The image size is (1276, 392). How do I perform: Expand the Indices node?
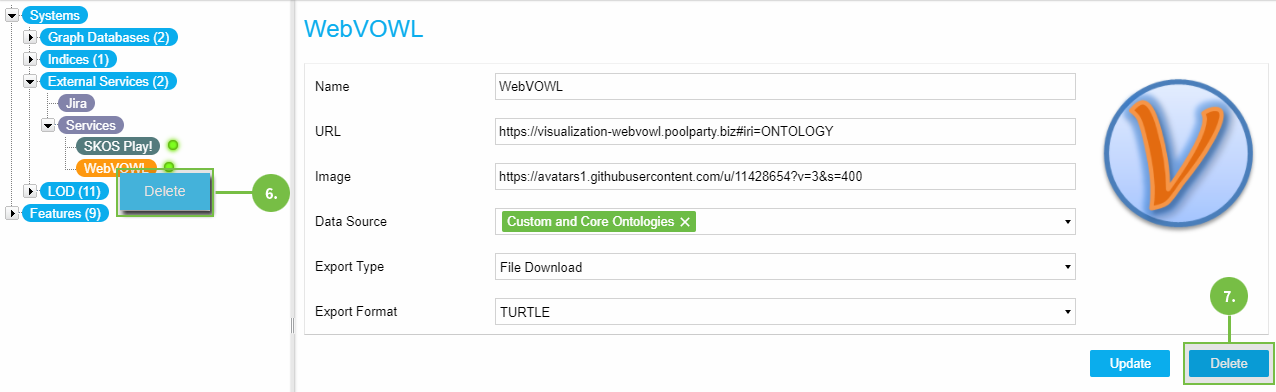coord(30,59)
